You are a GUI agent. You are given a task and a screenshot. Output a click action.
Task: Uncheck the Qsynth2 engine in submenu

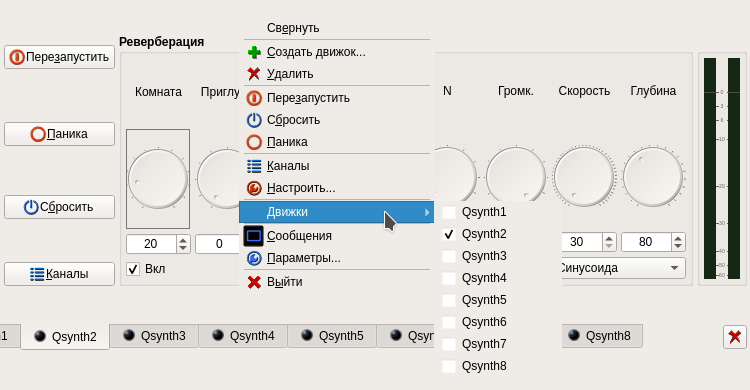coord(449,234)
